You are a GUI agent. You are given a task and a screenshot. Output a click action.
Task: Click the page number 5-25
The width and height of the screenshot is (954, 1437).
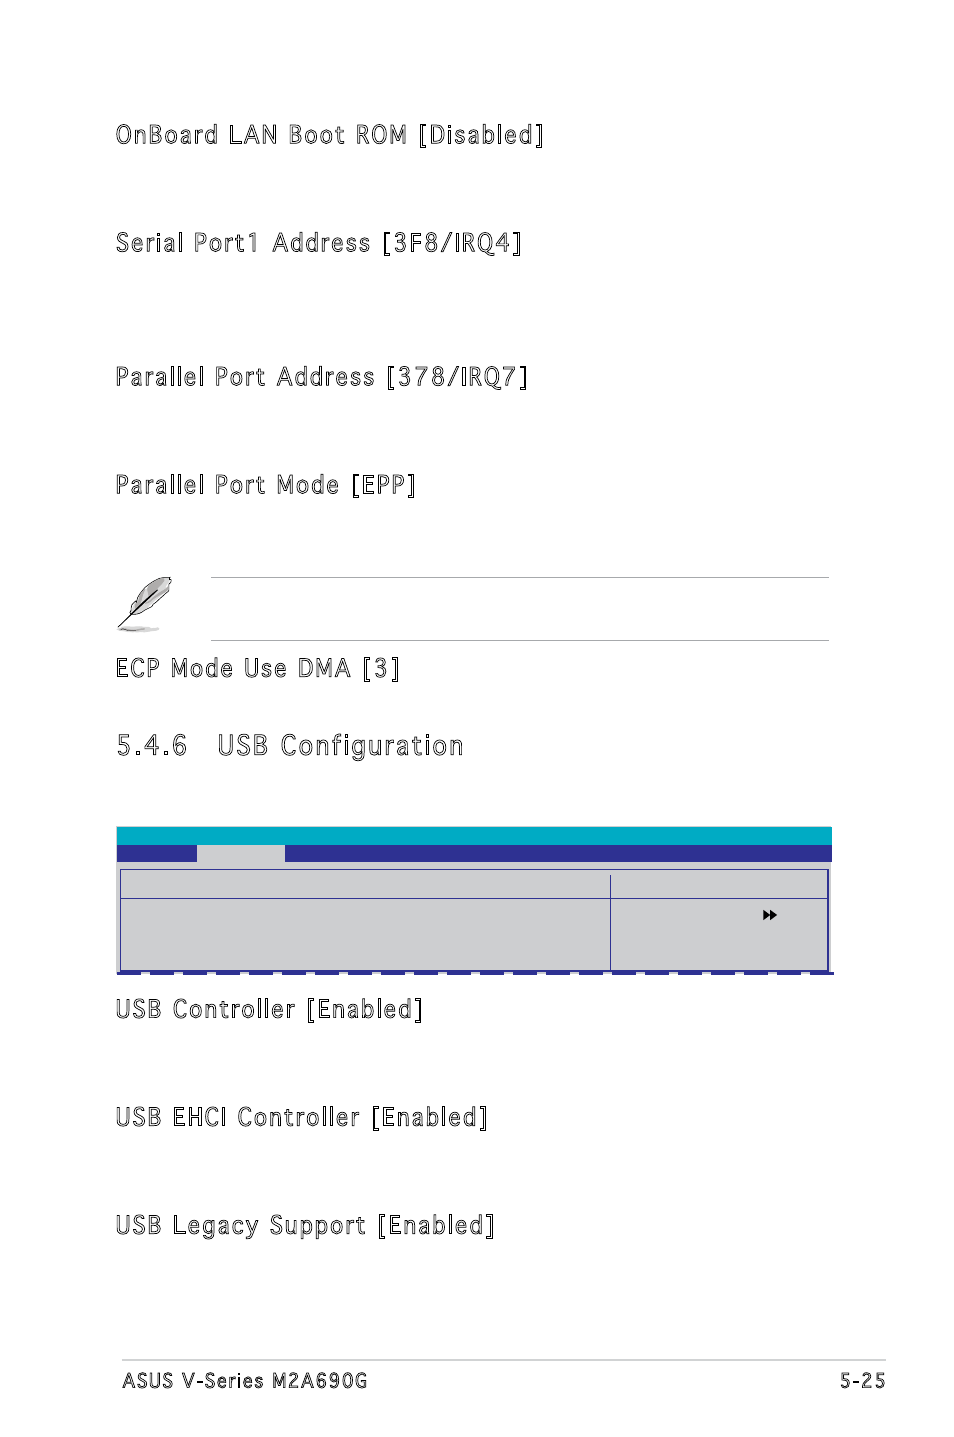point(863,1381)
